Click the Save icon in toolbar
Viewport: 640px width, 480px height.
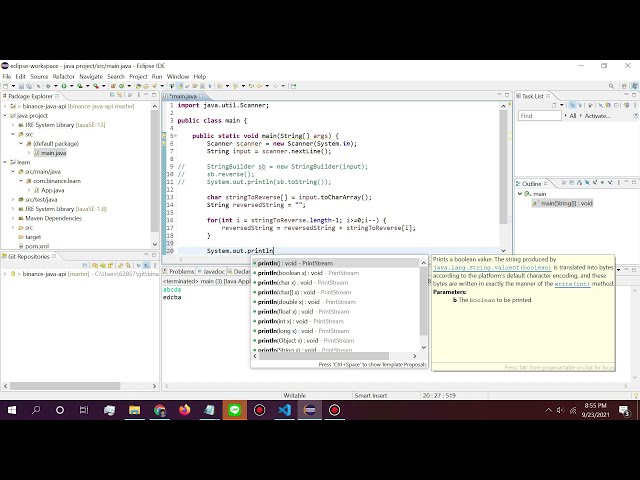(x=22, y=86)
